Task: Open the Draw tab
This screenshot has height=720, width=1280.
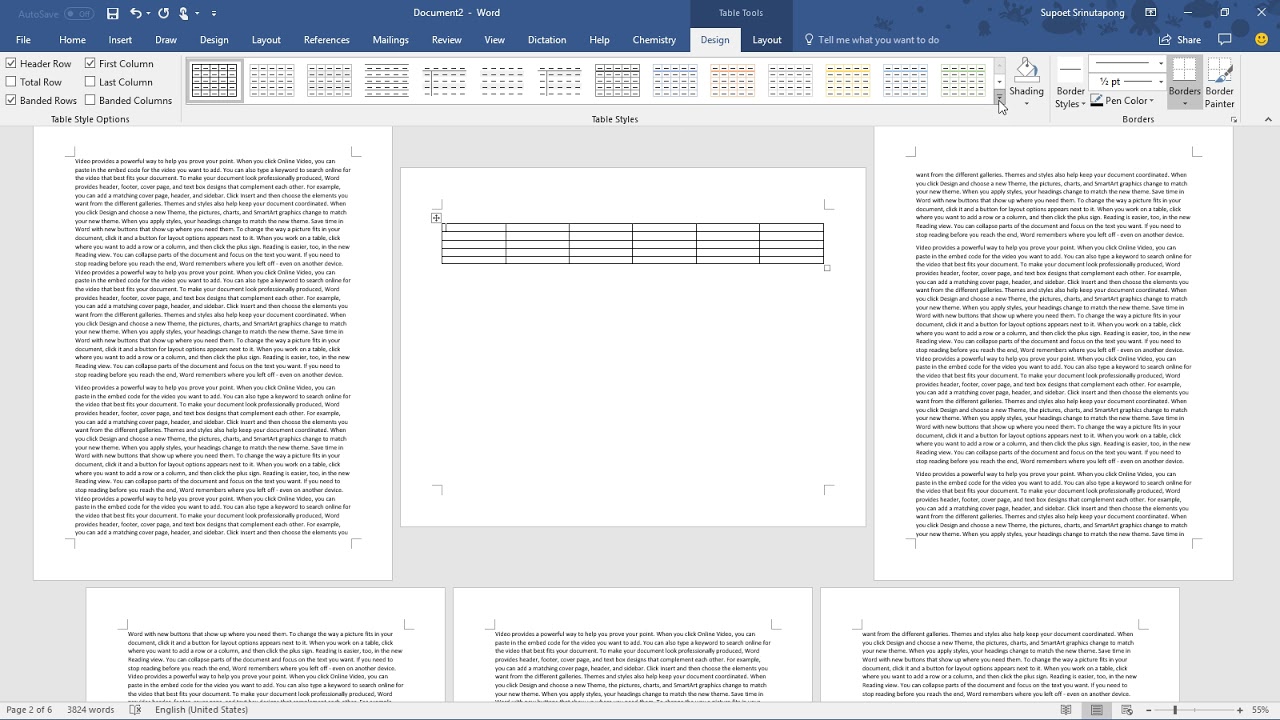Action: 166,40
